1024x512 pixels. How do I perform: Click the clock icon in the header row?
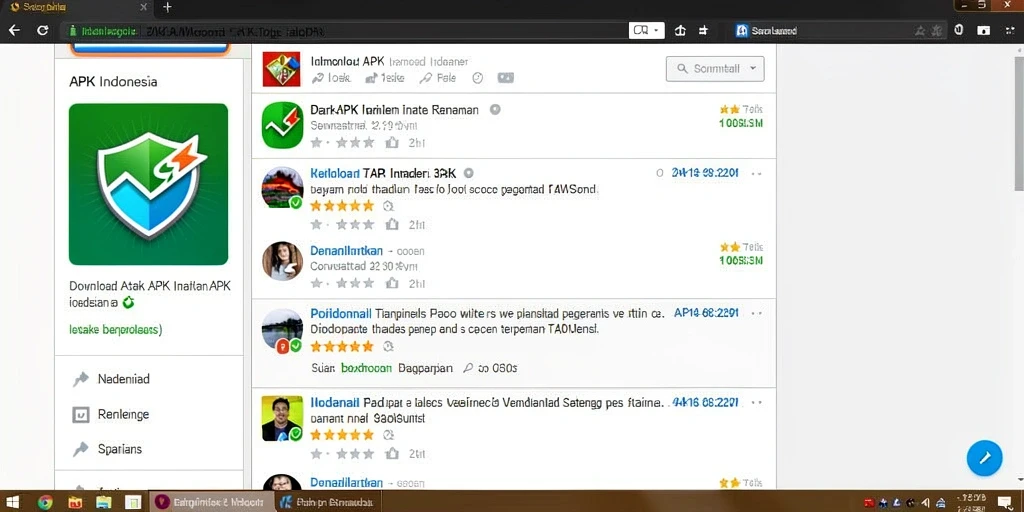[477, 78]
